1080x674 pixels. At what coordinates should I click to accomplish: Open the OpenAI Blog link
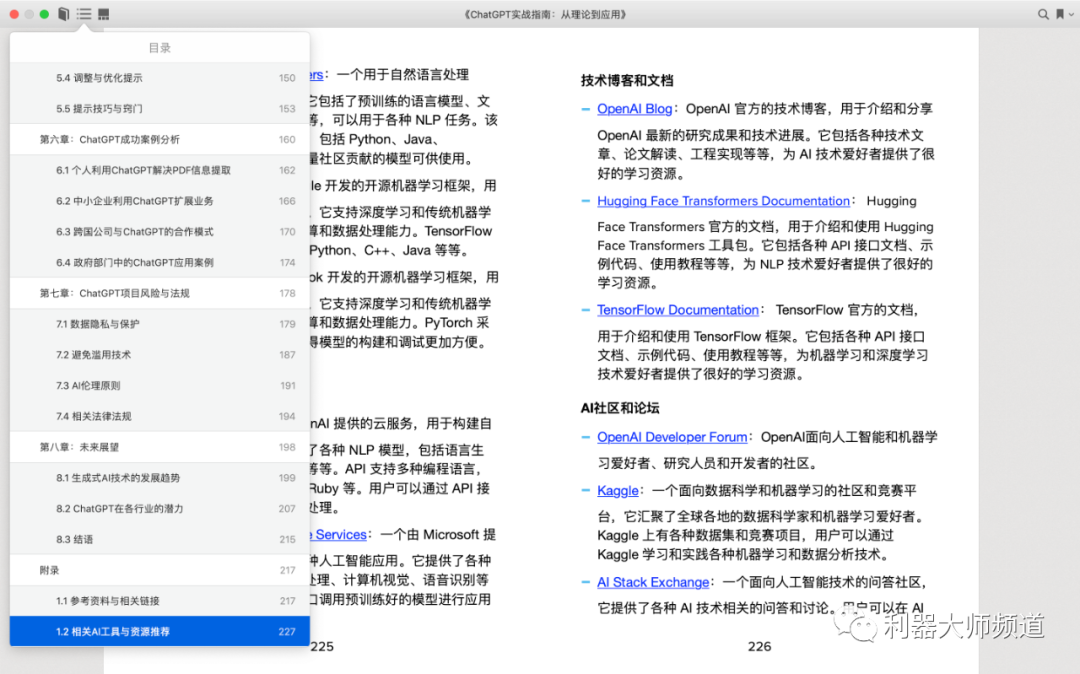[x=634, y=109]
